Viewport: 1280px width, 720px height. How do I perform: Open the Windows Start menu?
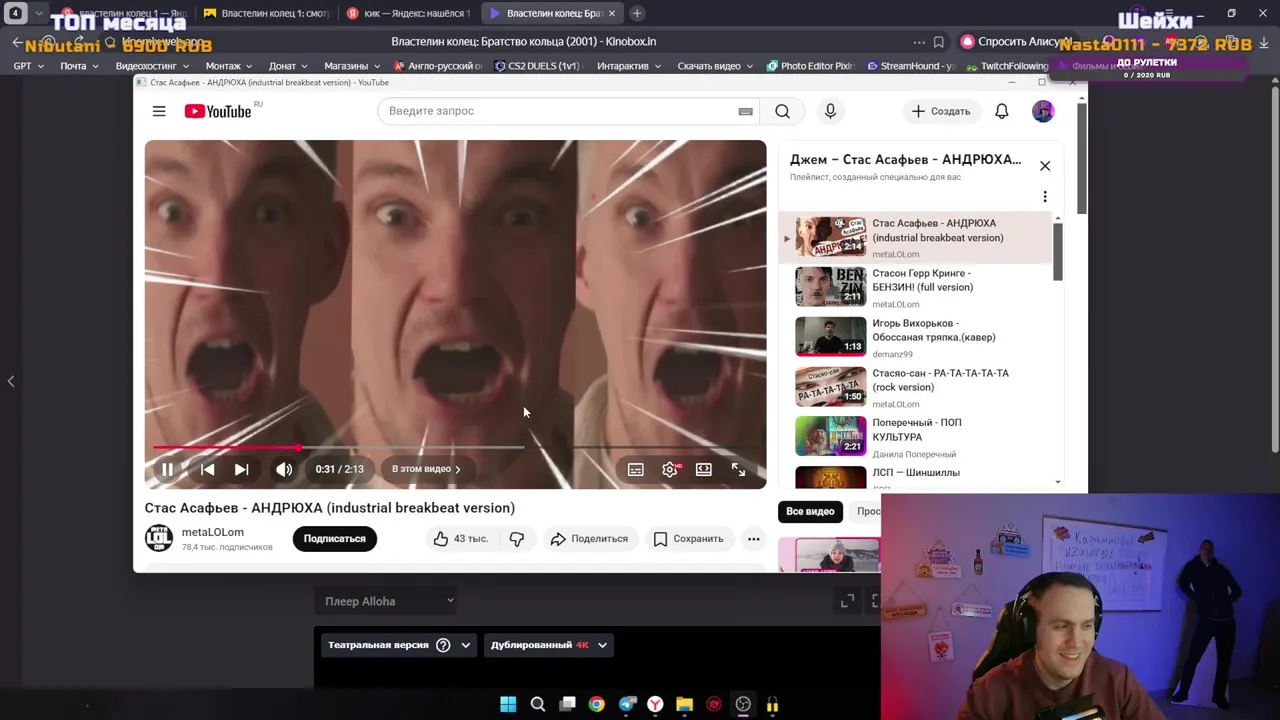508,705
